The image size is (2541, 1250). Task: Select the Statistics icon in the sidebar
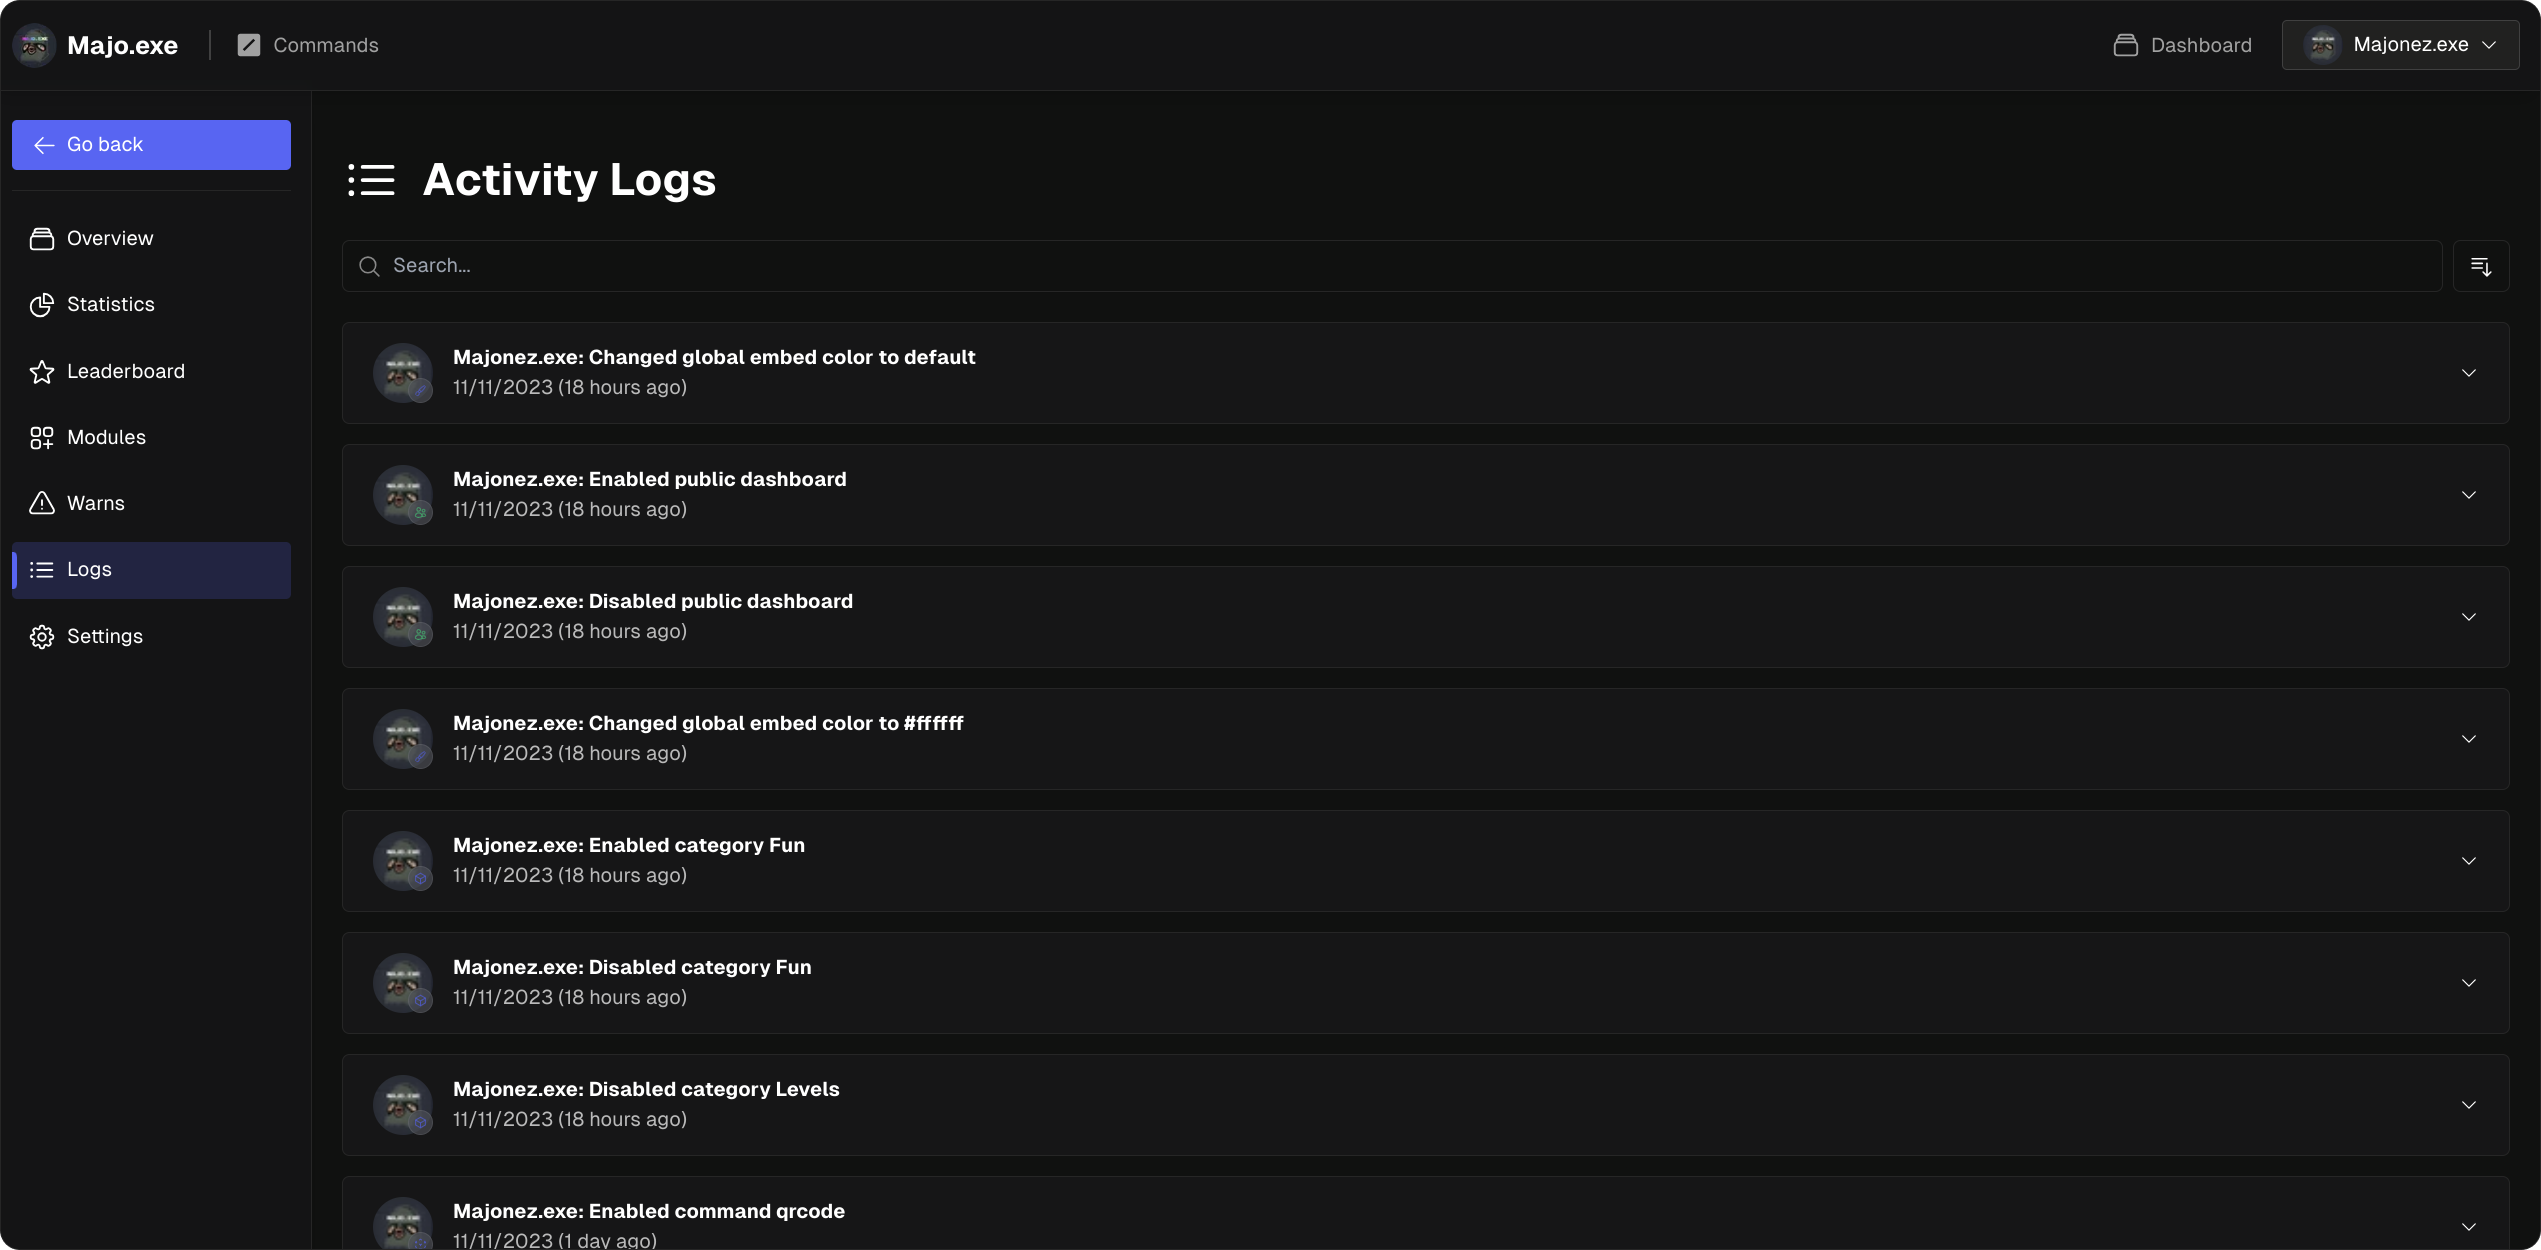pyautogui.click(x=41, y=304)
